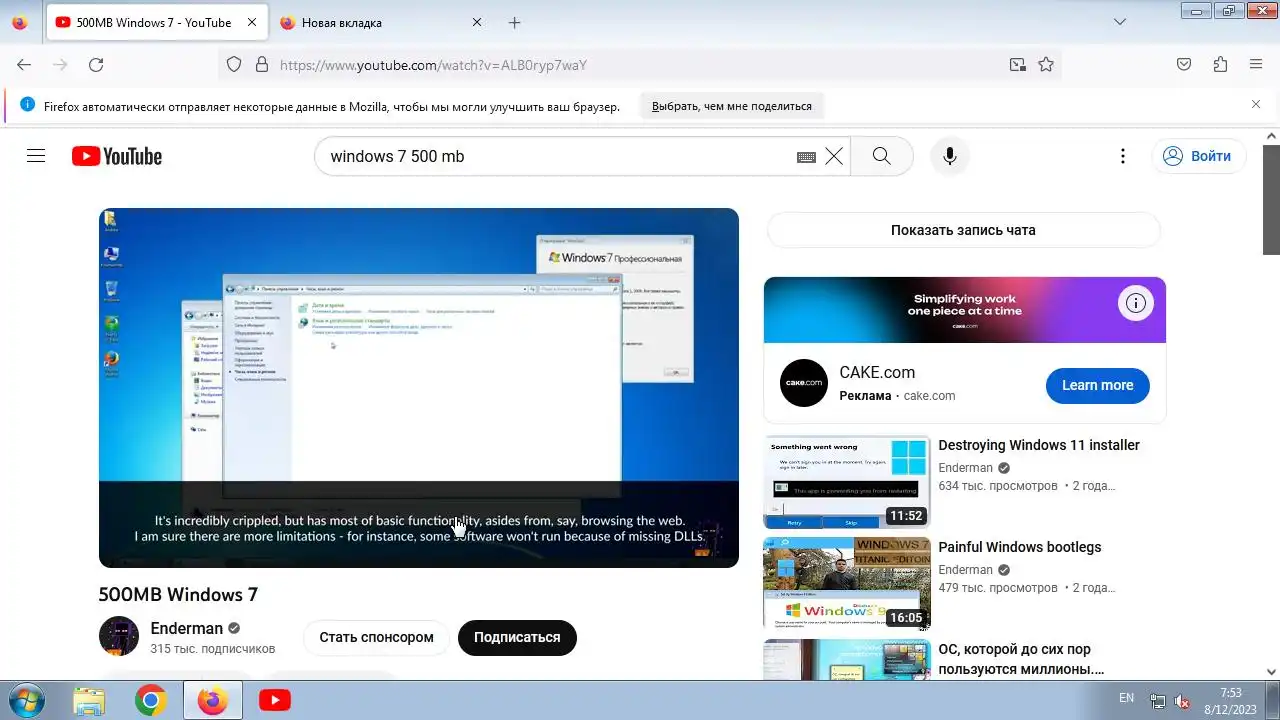Go to the YouTube home logo

pos(117,156)
